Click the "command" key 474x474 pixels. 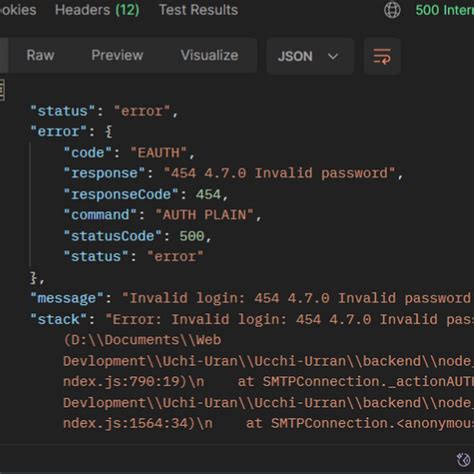(100, 215)
